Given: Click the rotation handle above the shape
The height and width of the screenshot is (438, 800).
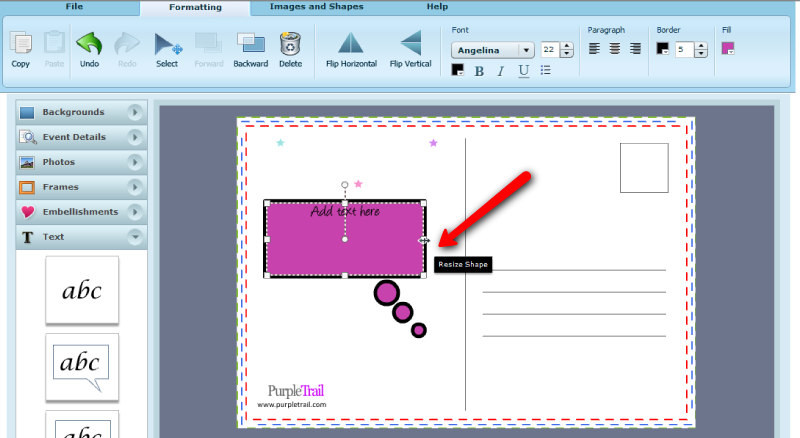Looking at the screenshot, I should tap(345, 185).
